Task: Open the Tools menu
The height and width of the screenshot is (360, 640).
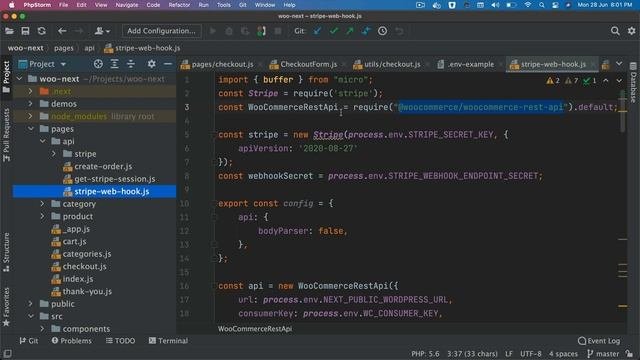Action: point(223,5)
